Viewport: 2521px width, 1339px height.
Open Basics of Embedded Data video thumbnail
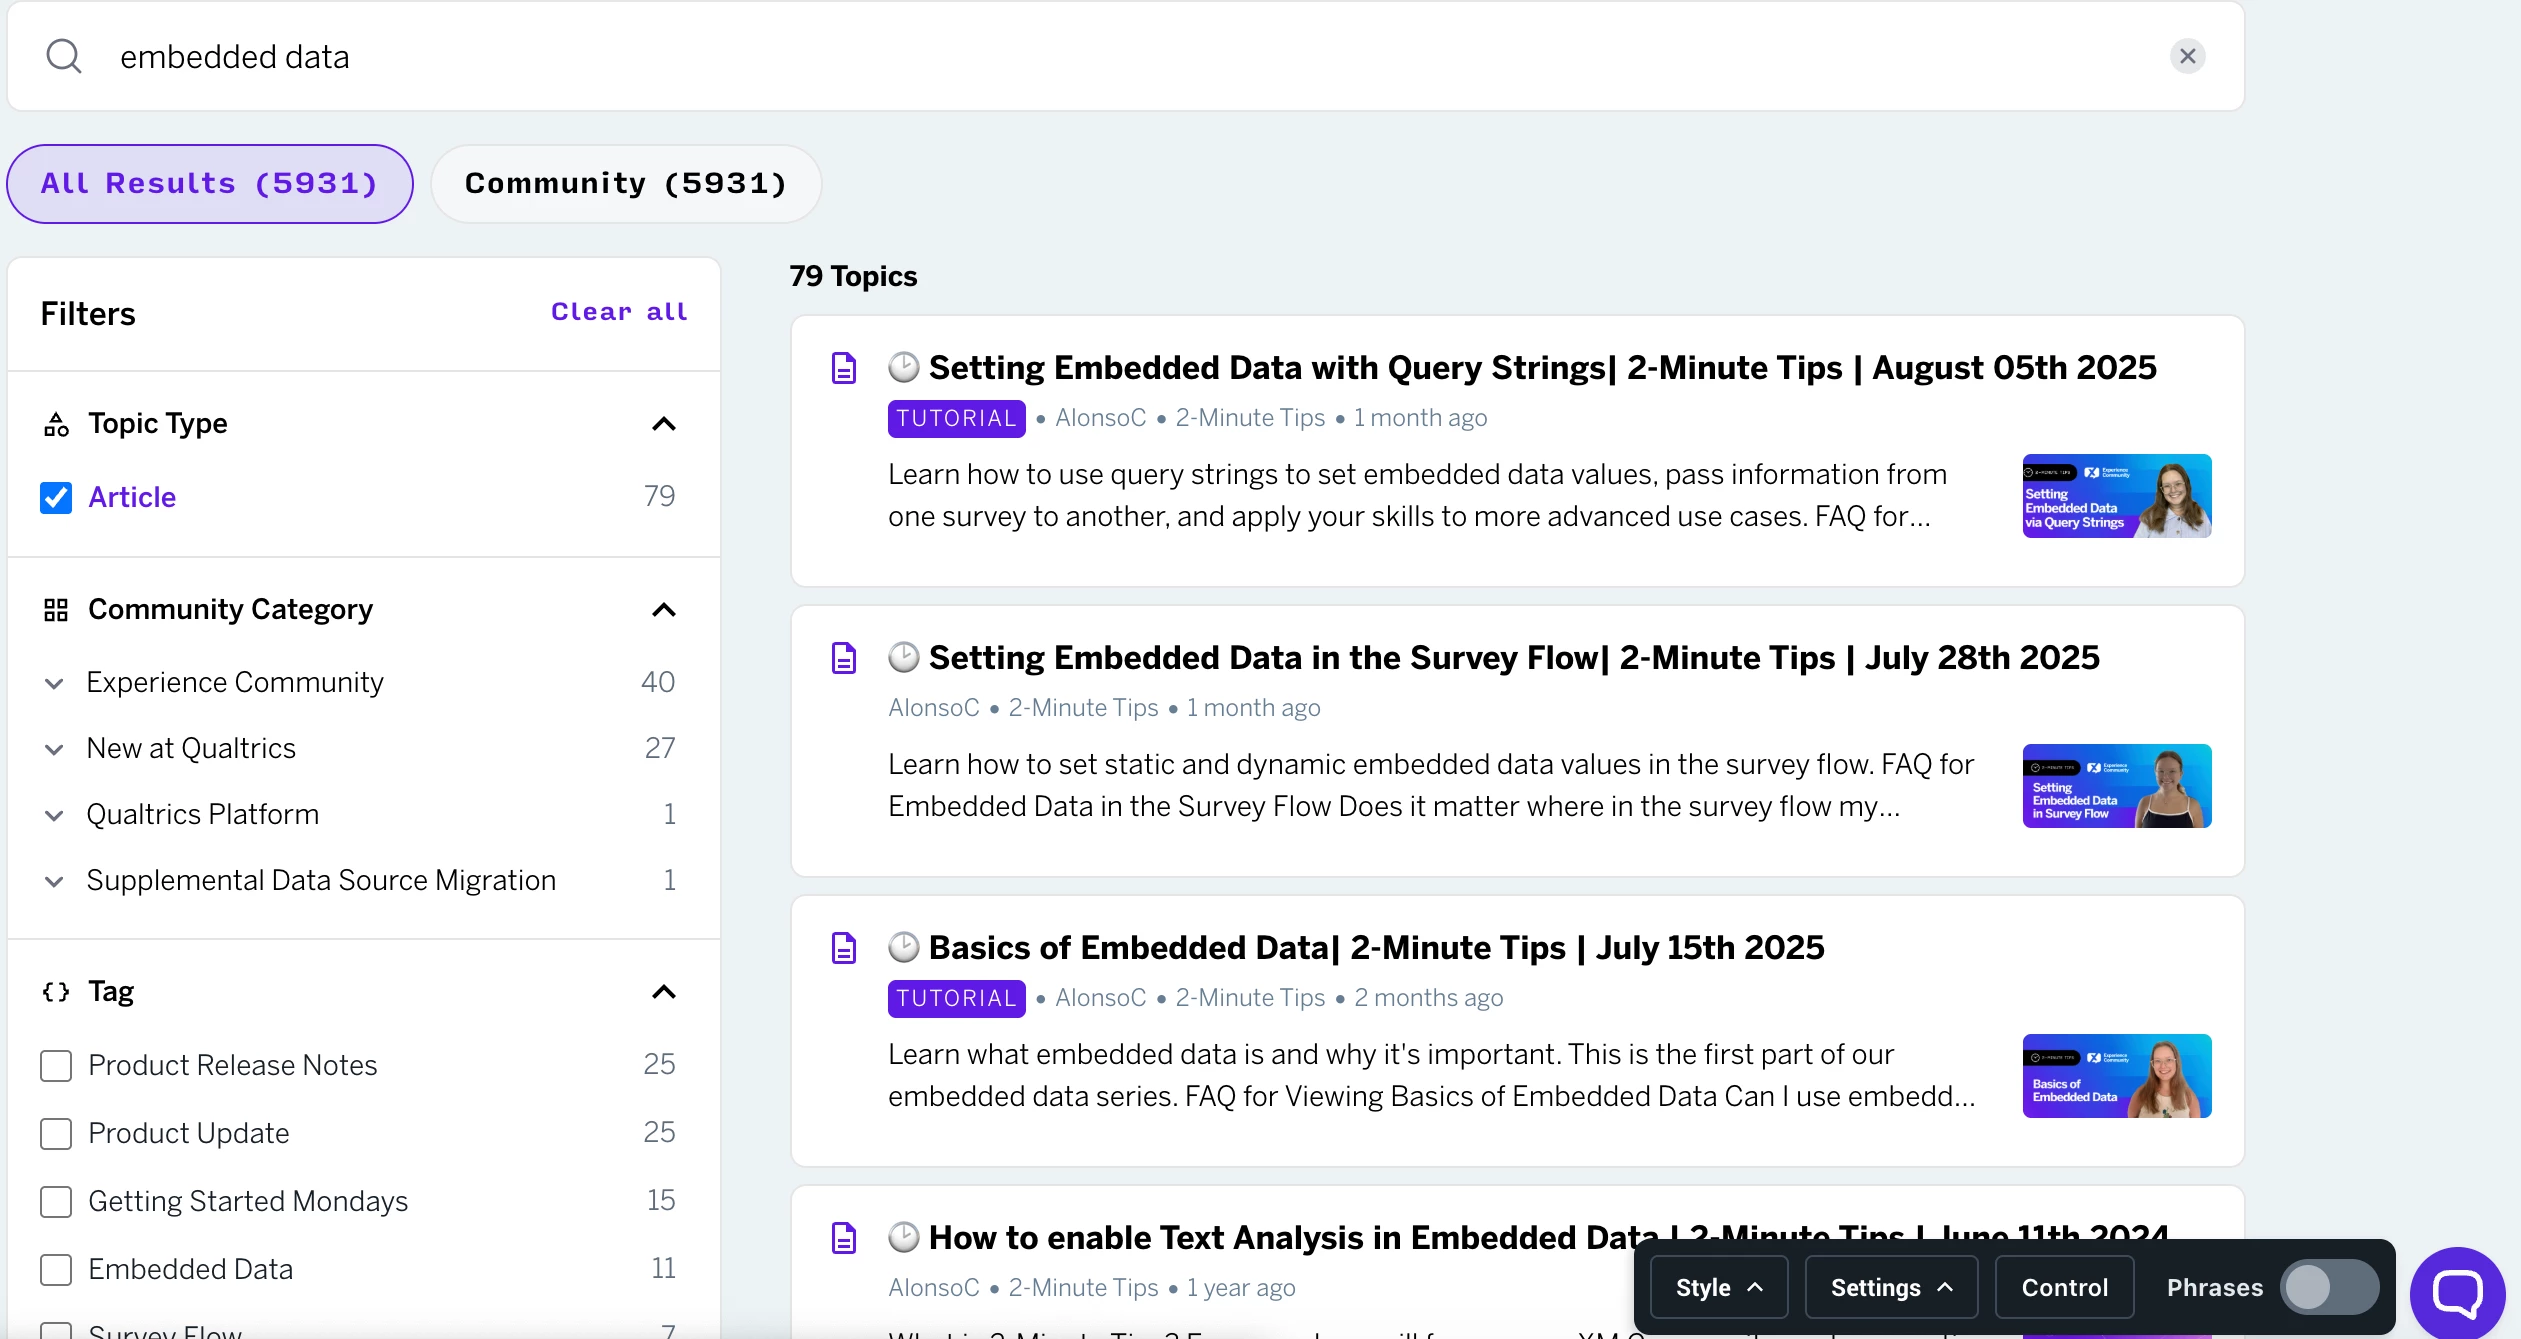click(2117, 1076)
